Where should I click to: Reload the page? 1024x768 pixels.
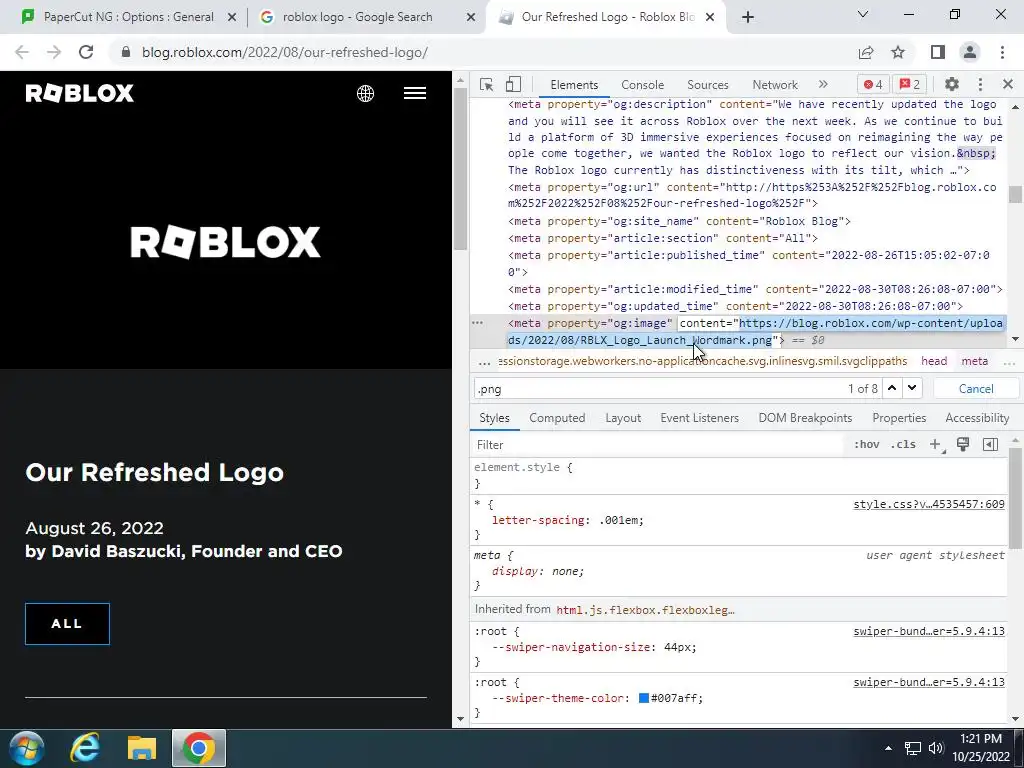coord(86,52)
